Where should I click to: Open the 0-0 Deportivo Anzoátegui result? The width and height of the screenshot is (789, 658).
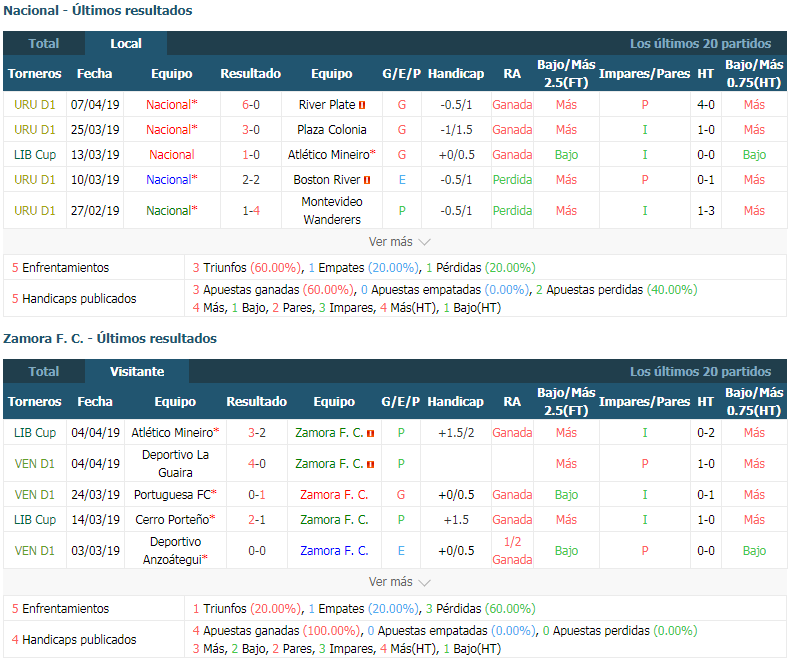pos(257,551)
